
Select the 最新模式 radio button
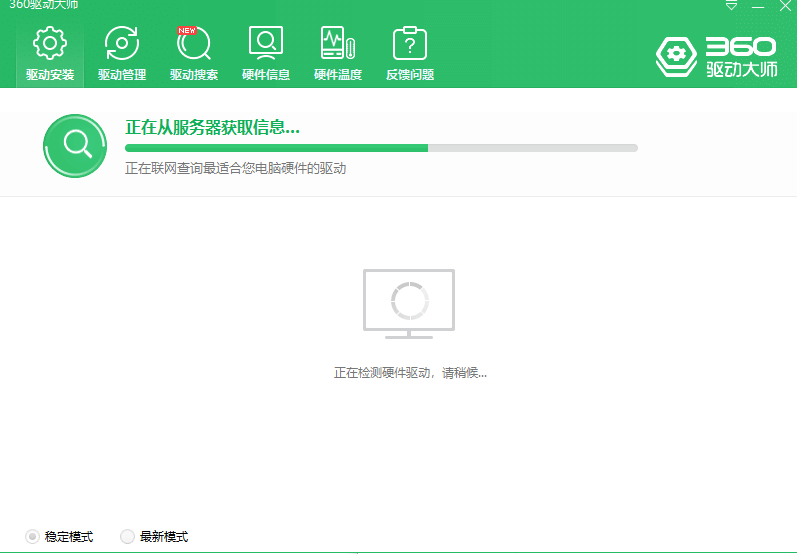[x=127, y=536]
